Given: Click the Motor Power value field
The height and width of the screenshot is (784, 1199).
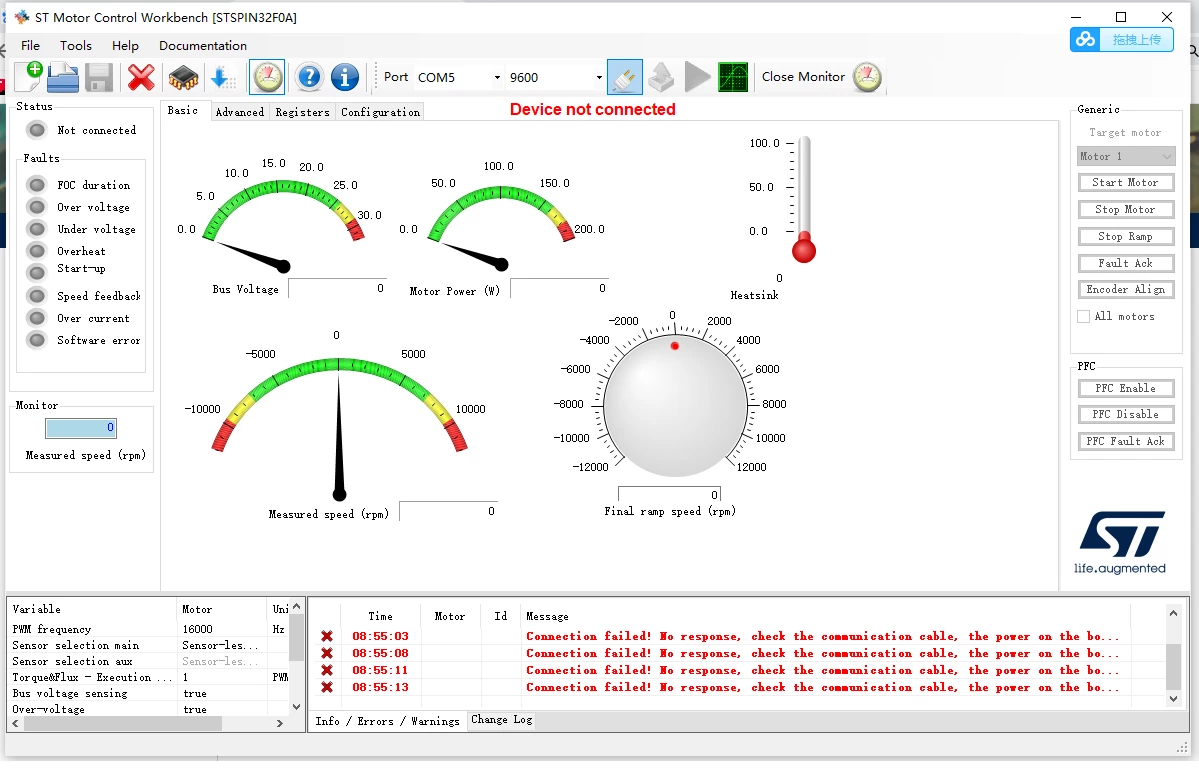Looking at the screenshot, I should click(559, 288).
